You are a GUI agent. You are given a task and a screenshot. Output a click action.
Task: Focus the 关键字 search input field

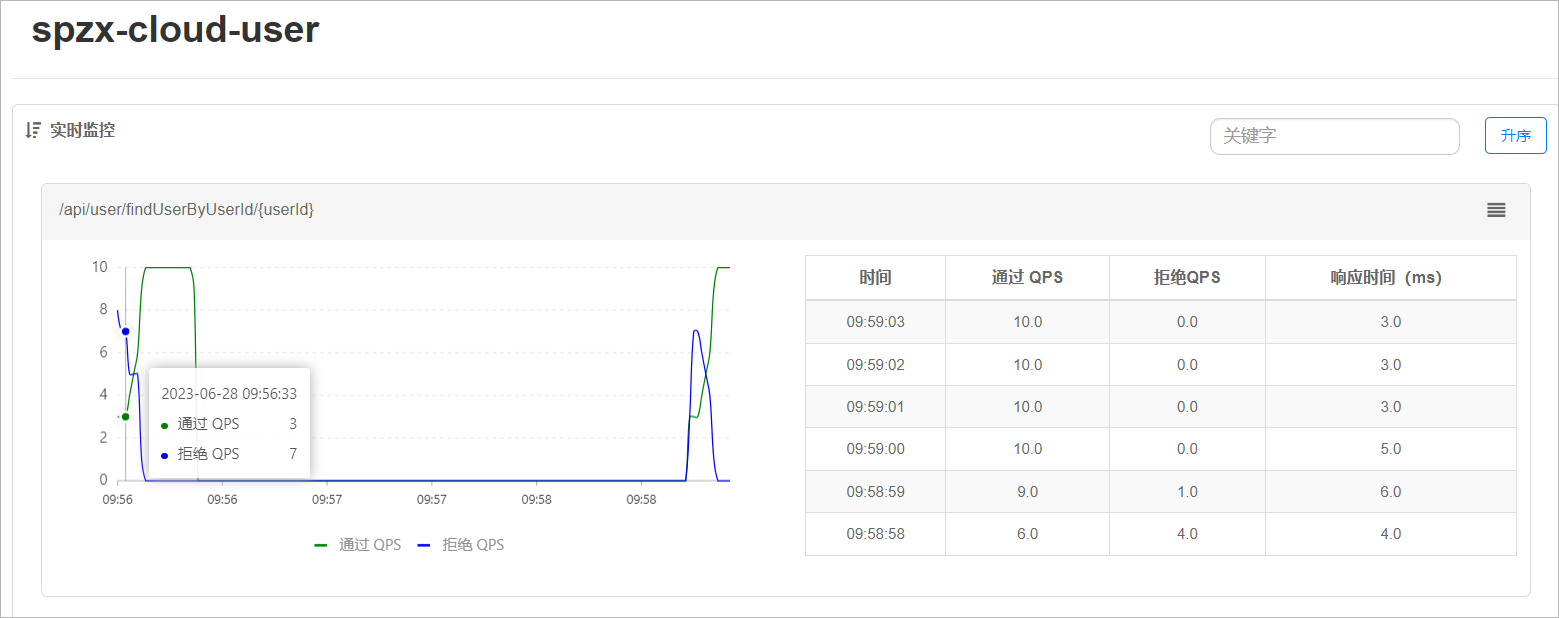[x=1334, y=136]
